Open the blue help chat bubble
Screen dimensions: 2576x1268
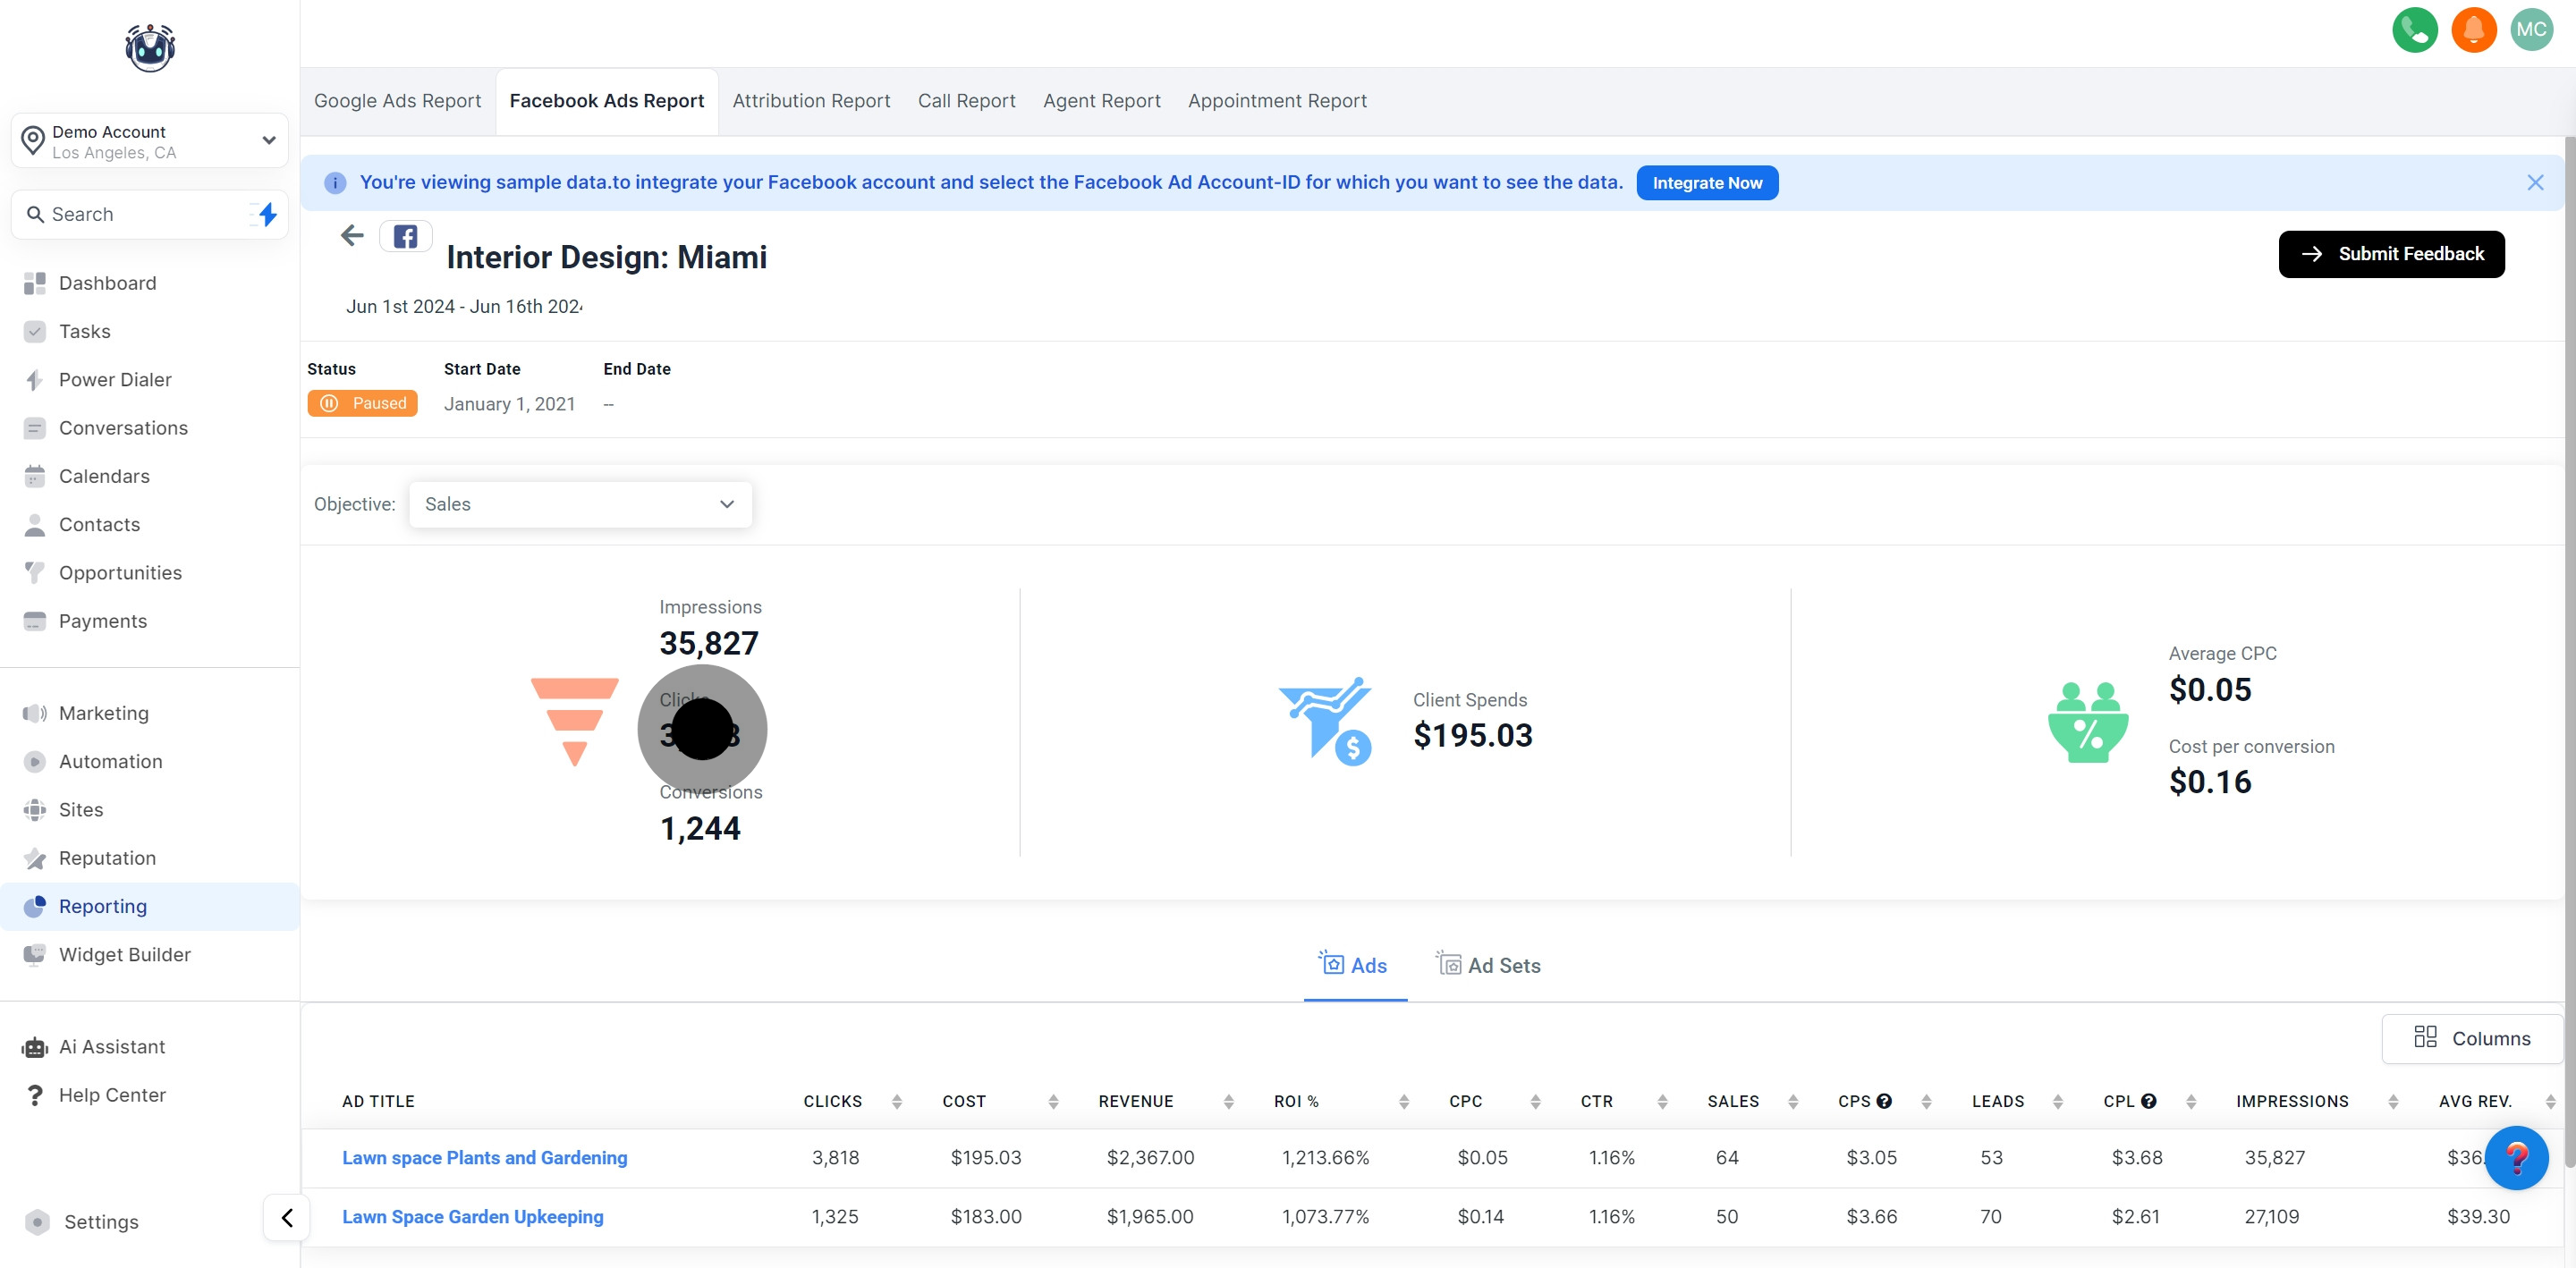[2516, 1158]
